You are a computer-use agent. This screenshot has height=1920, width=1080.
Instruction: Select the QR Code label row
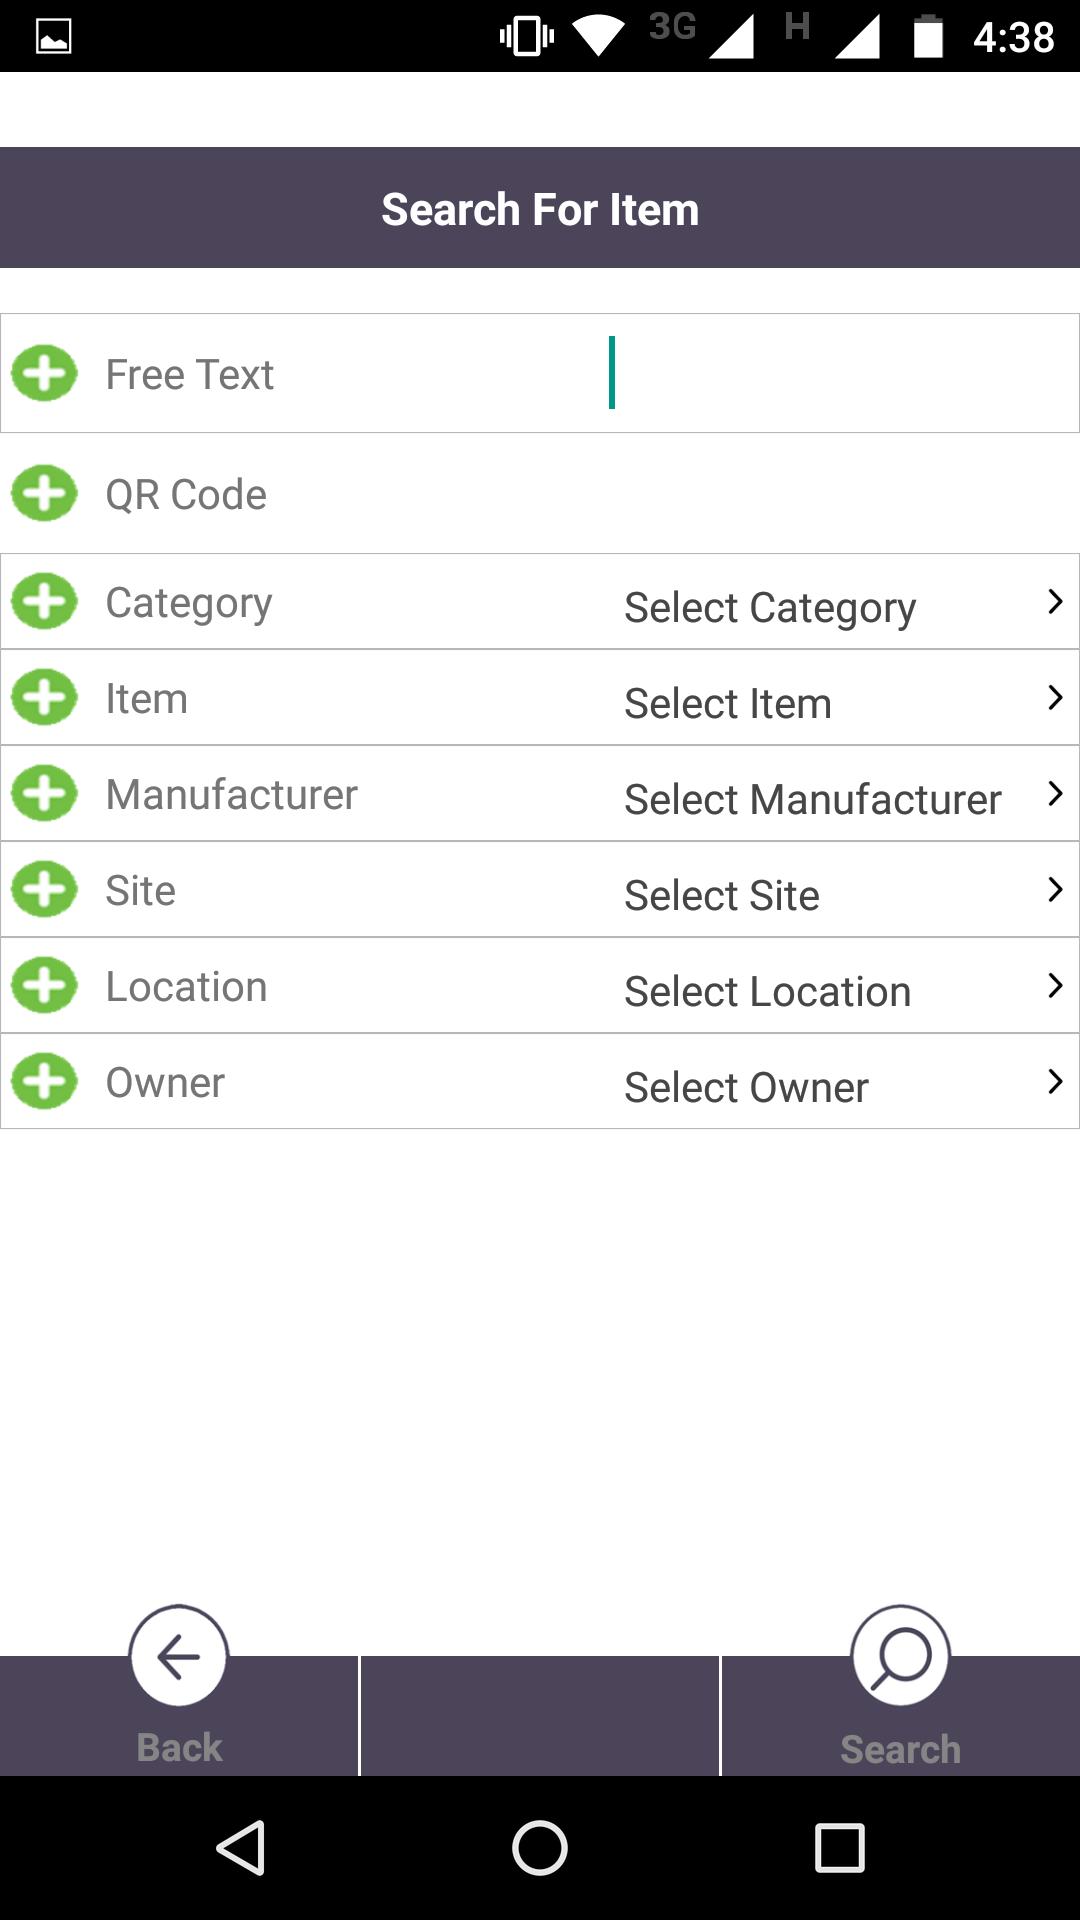coord(540,493)
